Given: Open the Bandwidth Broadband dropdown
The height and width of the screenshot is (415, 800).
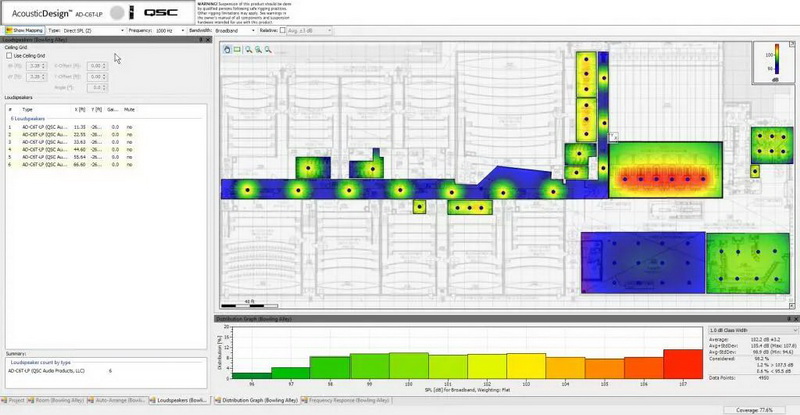Looking at the screenshot, I should point(235,31).
